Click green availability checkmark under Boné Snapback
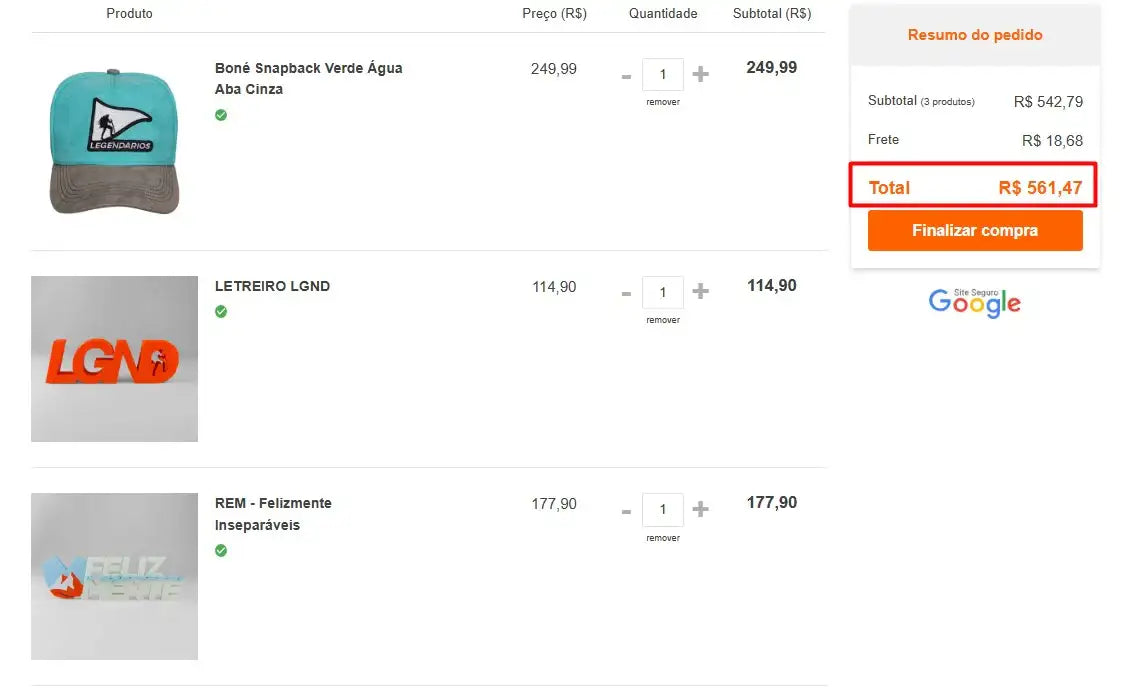Viewport: 1143px width, 700px height. coord(220,114)
